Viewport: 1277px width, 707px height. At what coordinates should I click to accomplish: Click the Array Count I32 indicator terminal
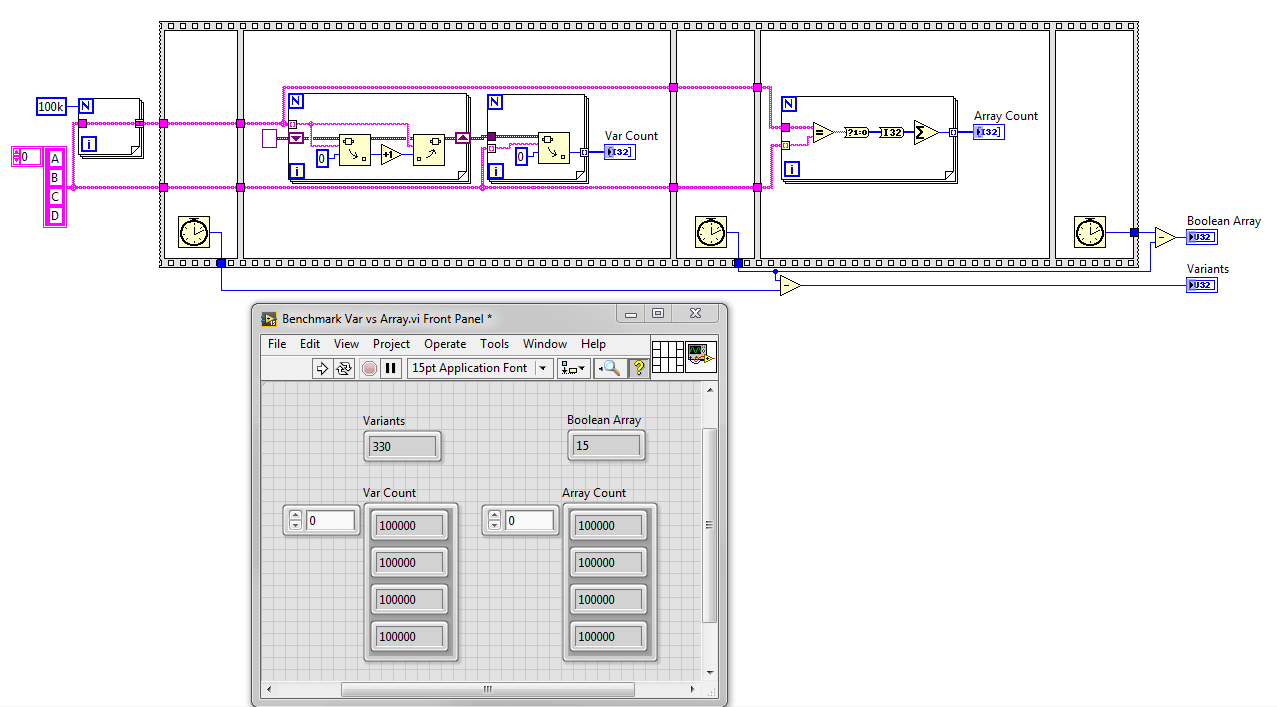click(x=988, y=132)
